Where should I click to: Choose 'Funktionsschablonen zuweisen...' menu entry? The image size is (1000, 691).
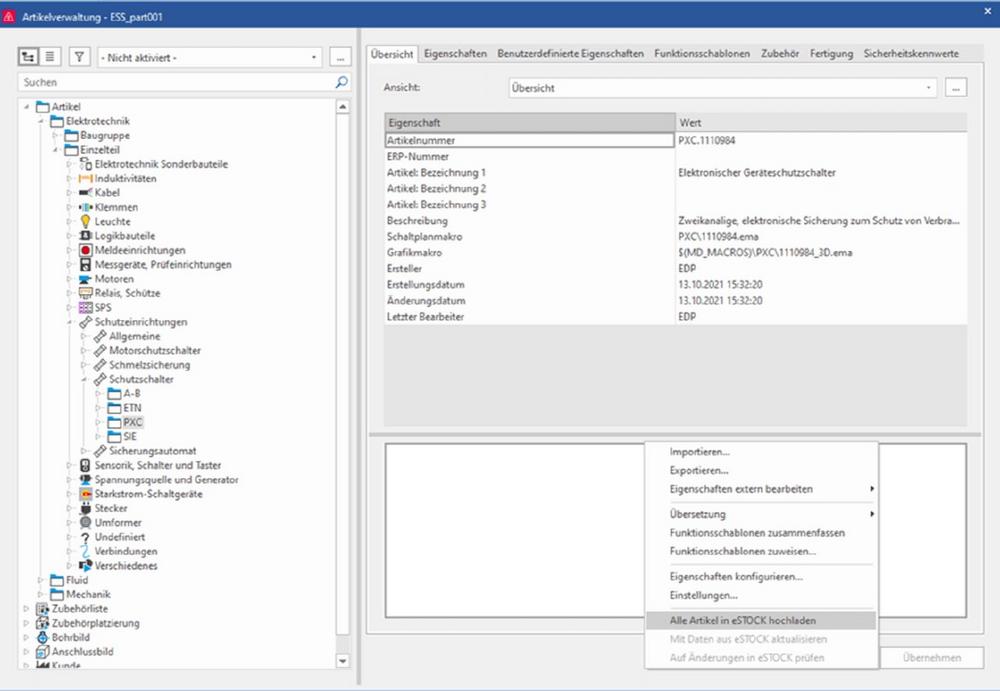pos(761,551)
